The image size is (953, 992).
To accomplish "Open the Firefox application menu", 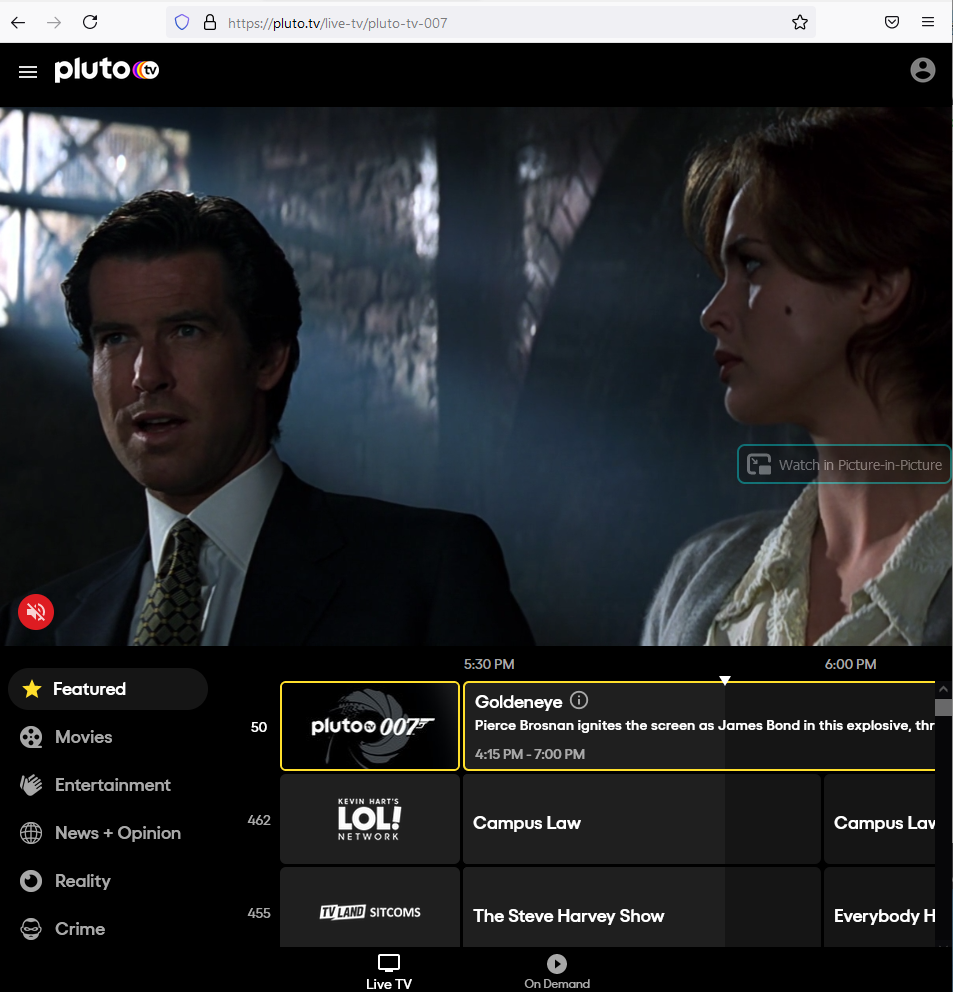I will tap(928, 21).
